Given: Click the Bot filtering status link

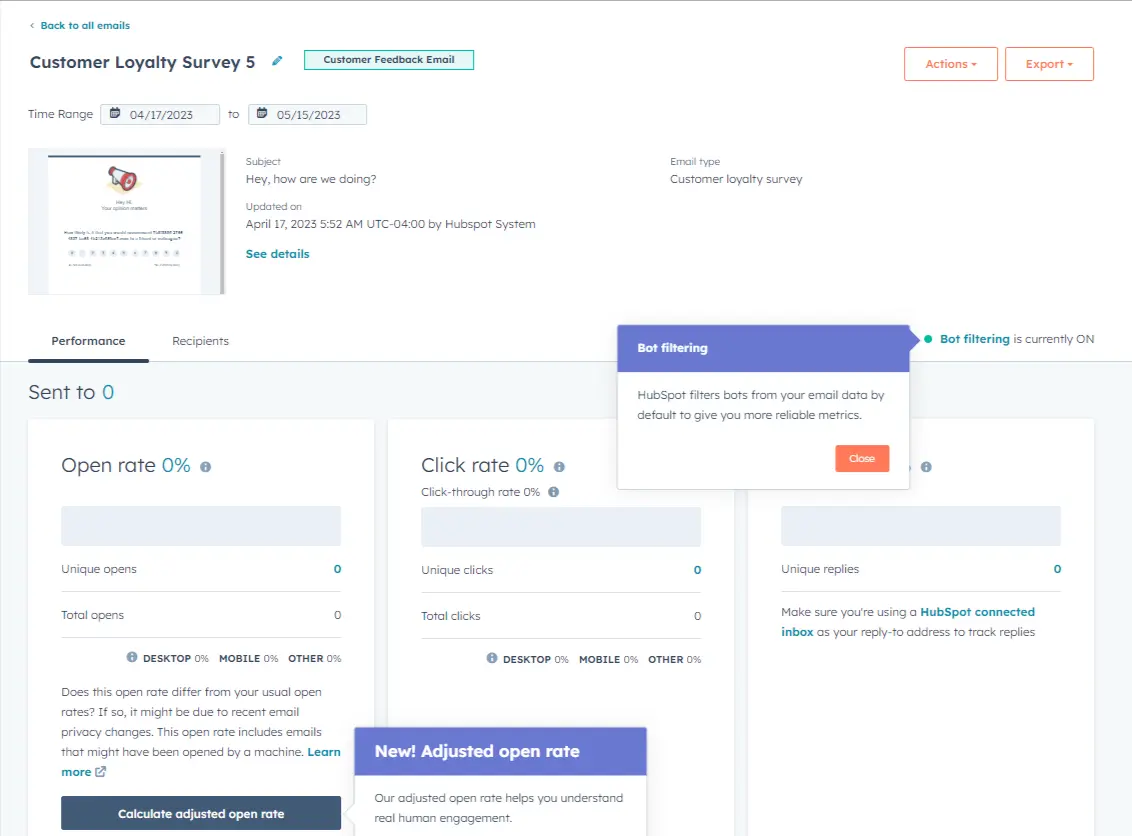Looking at the screenshot, I should coord(974,339).
